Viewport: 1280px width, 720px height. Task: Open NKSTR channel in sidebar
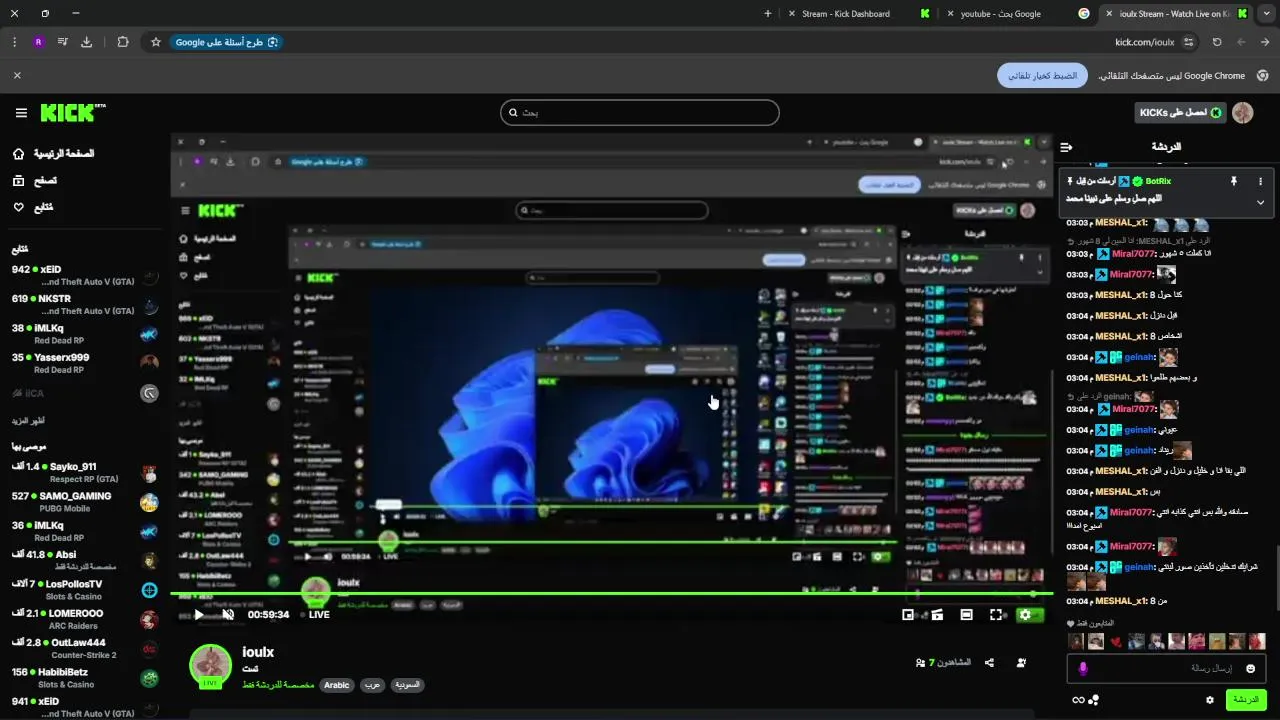coord(85,304)
